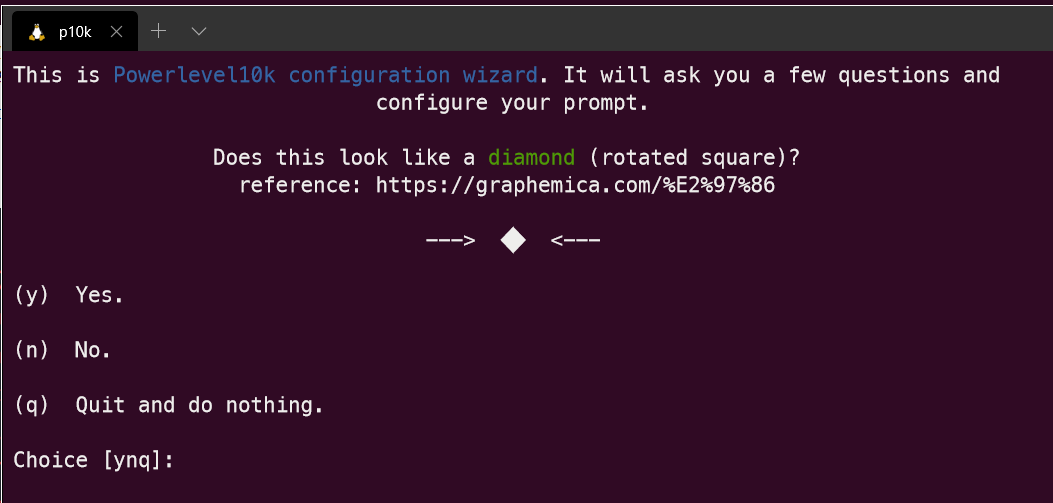Click the left arrow pointing at diamond
1053x503 pixels.
point(449,240)
